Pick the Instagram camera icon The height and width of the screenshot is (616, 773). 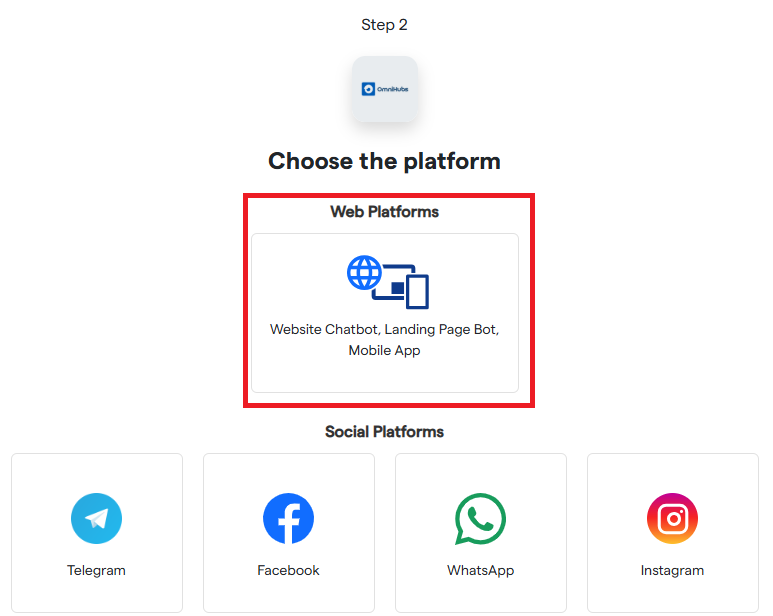[x=672, y=519]
